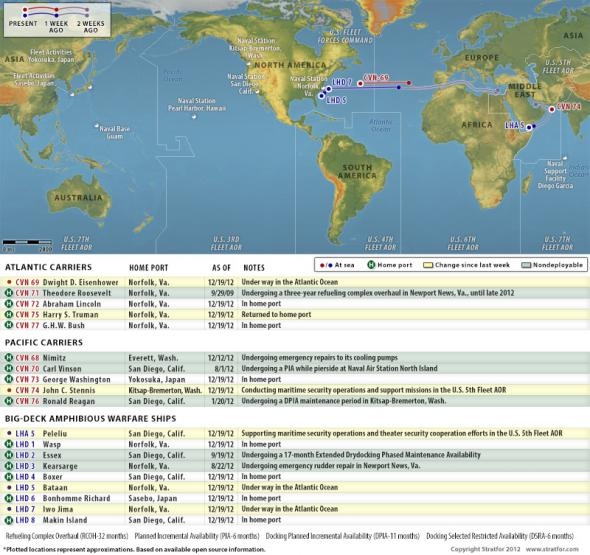
Task: Select home port icon for LHD 3 Kearsarge
Action: pos(9,466)
